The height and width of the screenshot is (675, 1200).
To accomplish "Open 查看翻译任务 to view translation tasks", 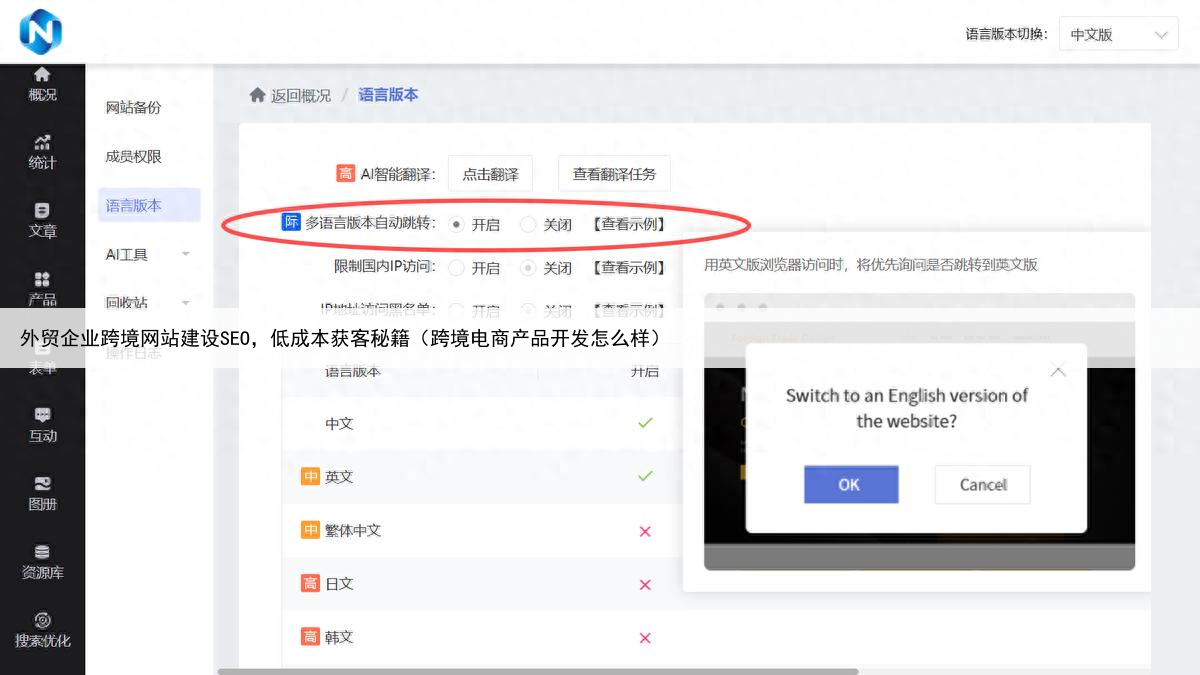I will pyautogui.click(x=614, y=173).
